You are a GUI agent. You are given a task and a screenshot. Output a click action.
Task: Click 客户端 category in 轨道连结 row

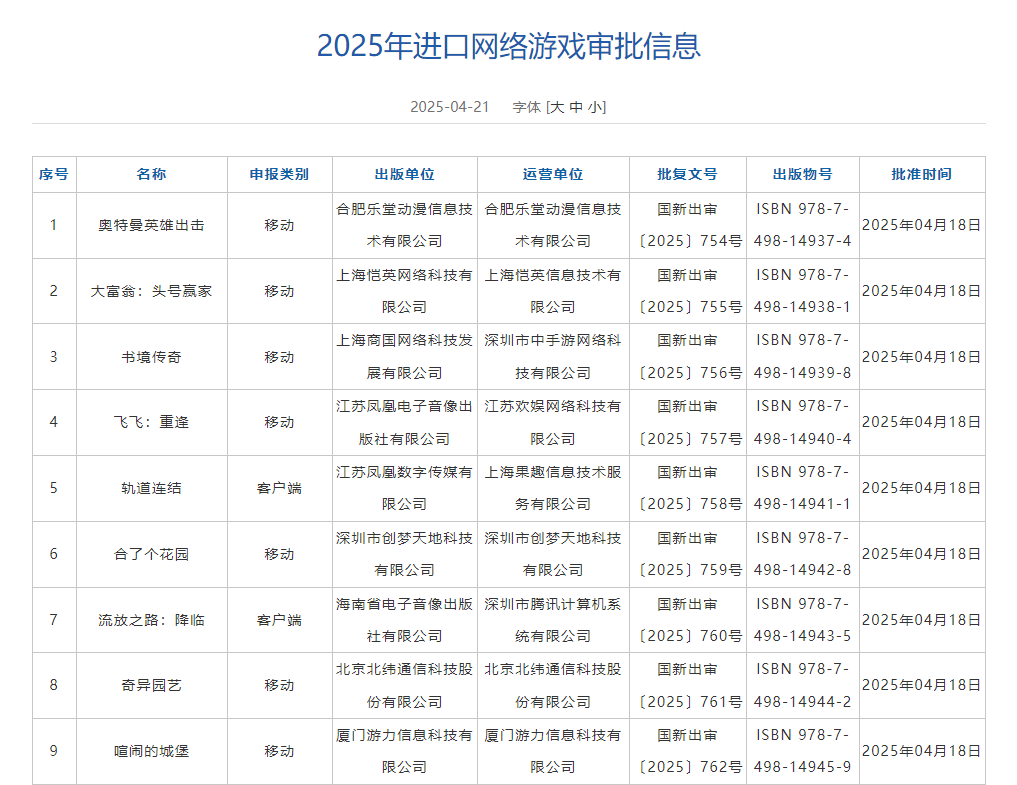[279, 488]
